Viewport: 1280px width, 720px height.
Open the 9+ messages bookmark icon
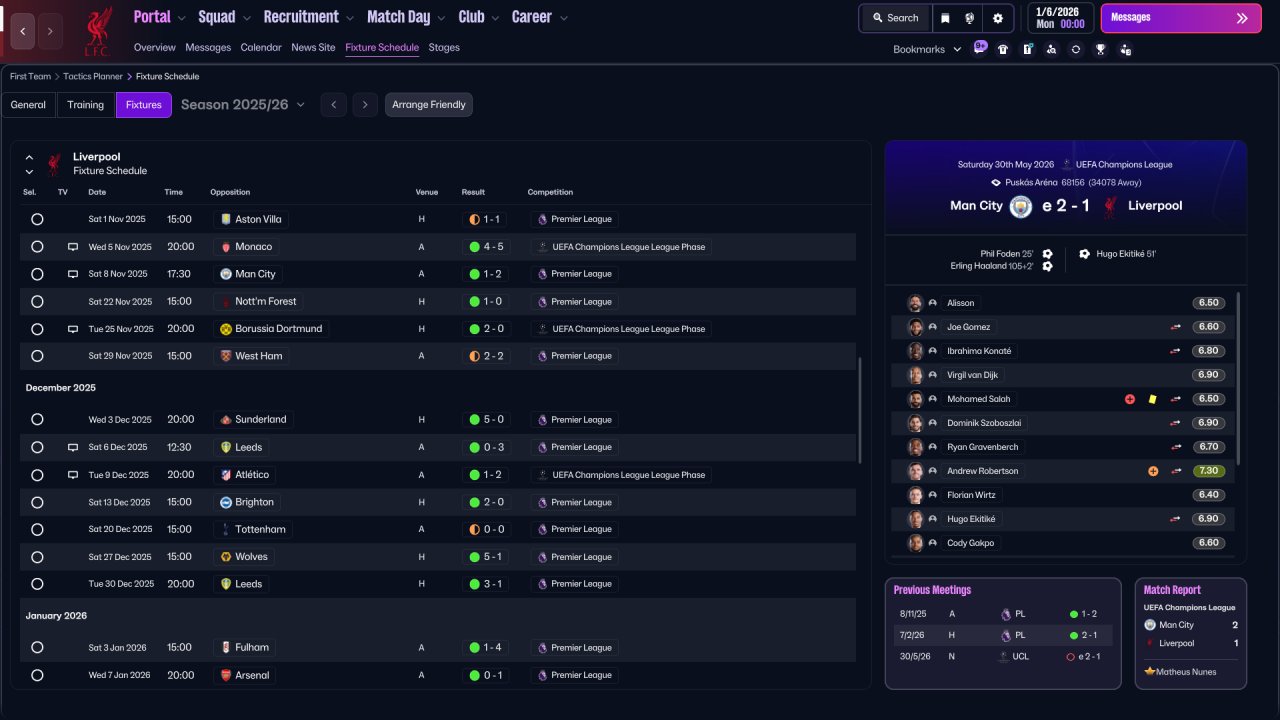[980, 48]
